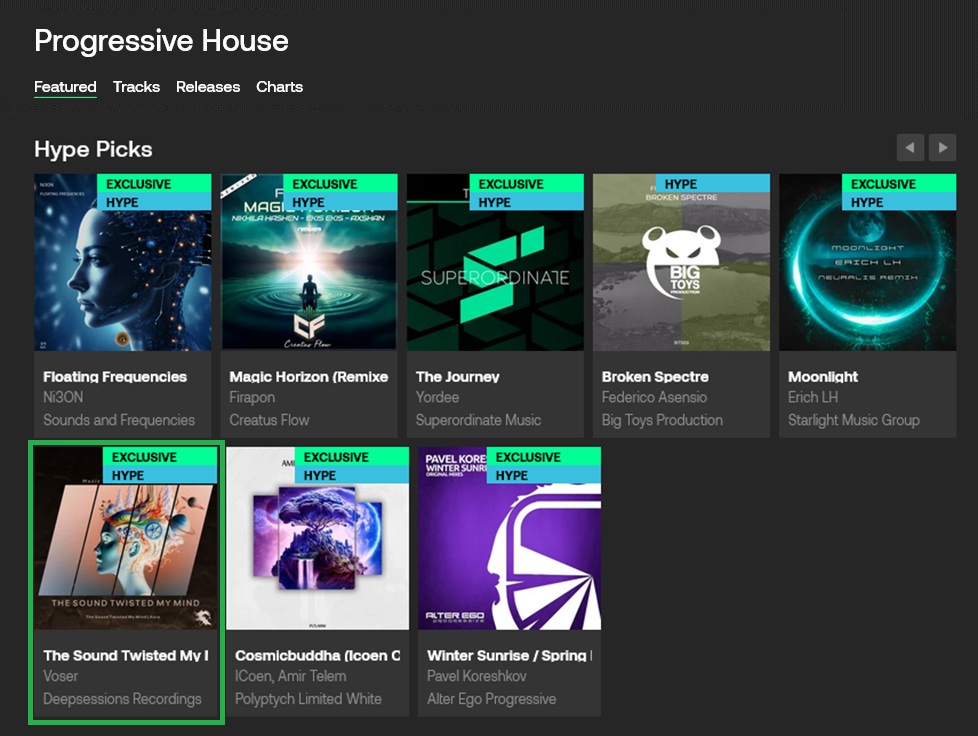The width and height of the screenshot is (978, 736).
Task: Click the next arrow in Hype Picks
Action: click(x=942, y=148)
